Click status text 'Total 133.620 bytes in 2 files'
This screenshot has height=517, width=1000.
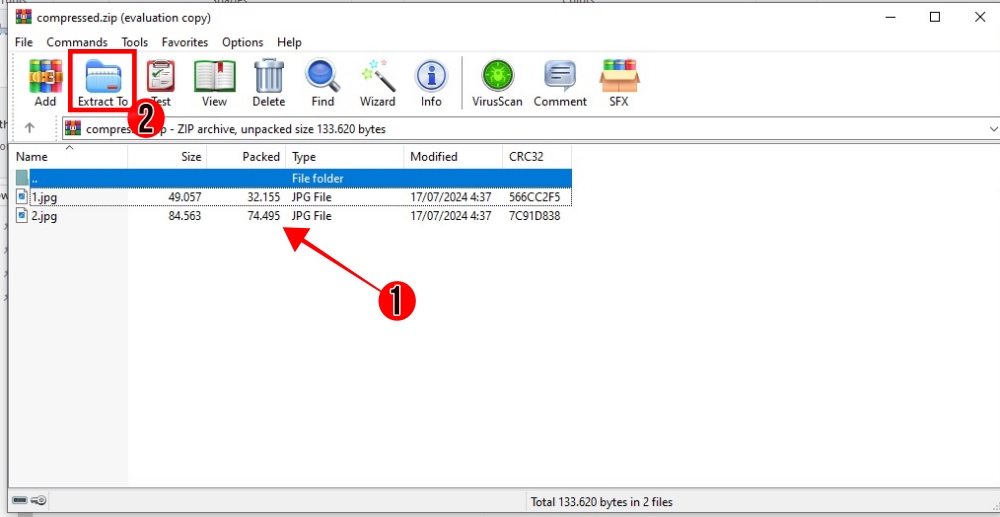(x=601, y=502)
